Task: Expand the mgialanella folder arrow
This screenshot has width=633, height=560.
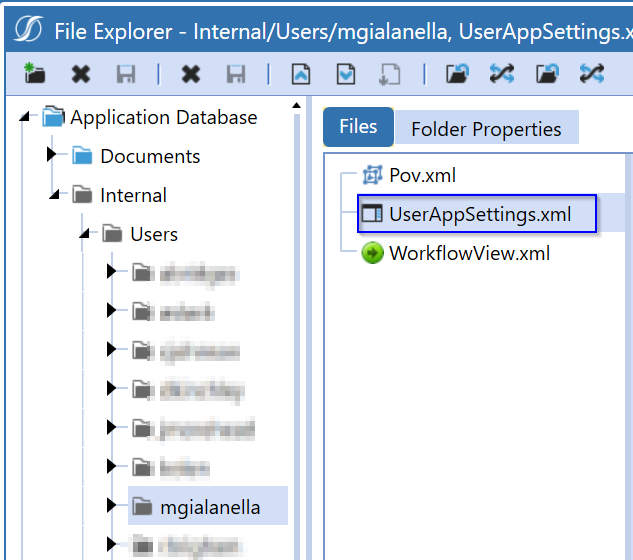Action: point(111,505)
